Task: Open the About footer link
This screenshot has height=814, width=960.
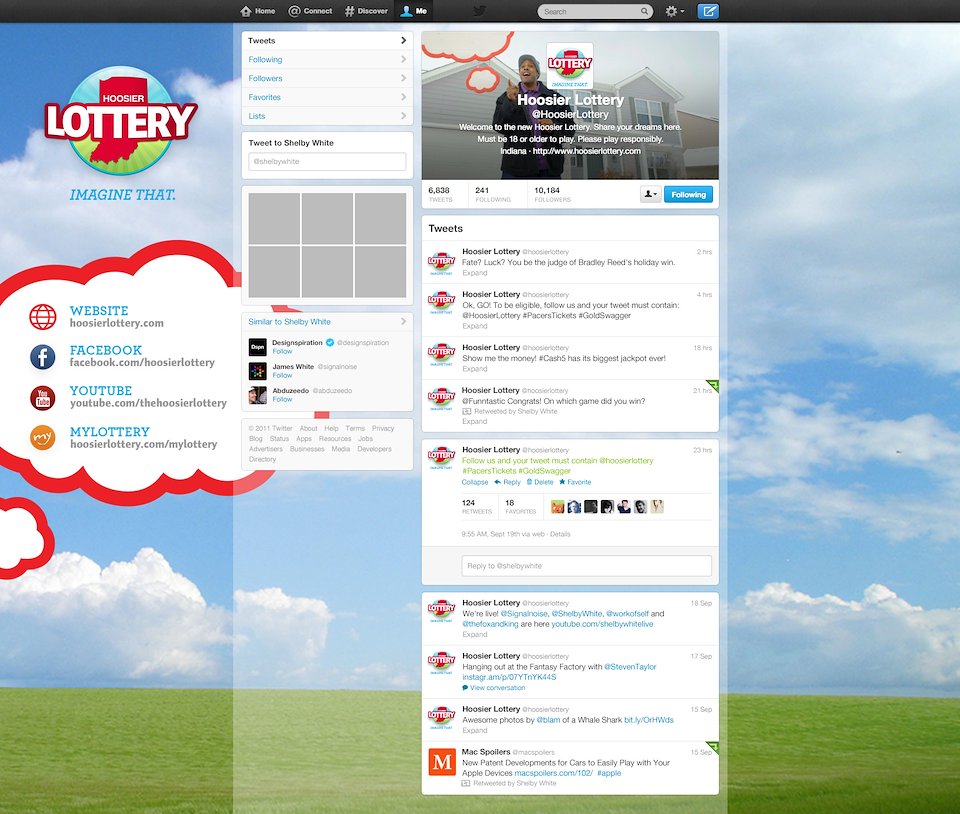Action: pyautogui.click(x=309, y=428)
